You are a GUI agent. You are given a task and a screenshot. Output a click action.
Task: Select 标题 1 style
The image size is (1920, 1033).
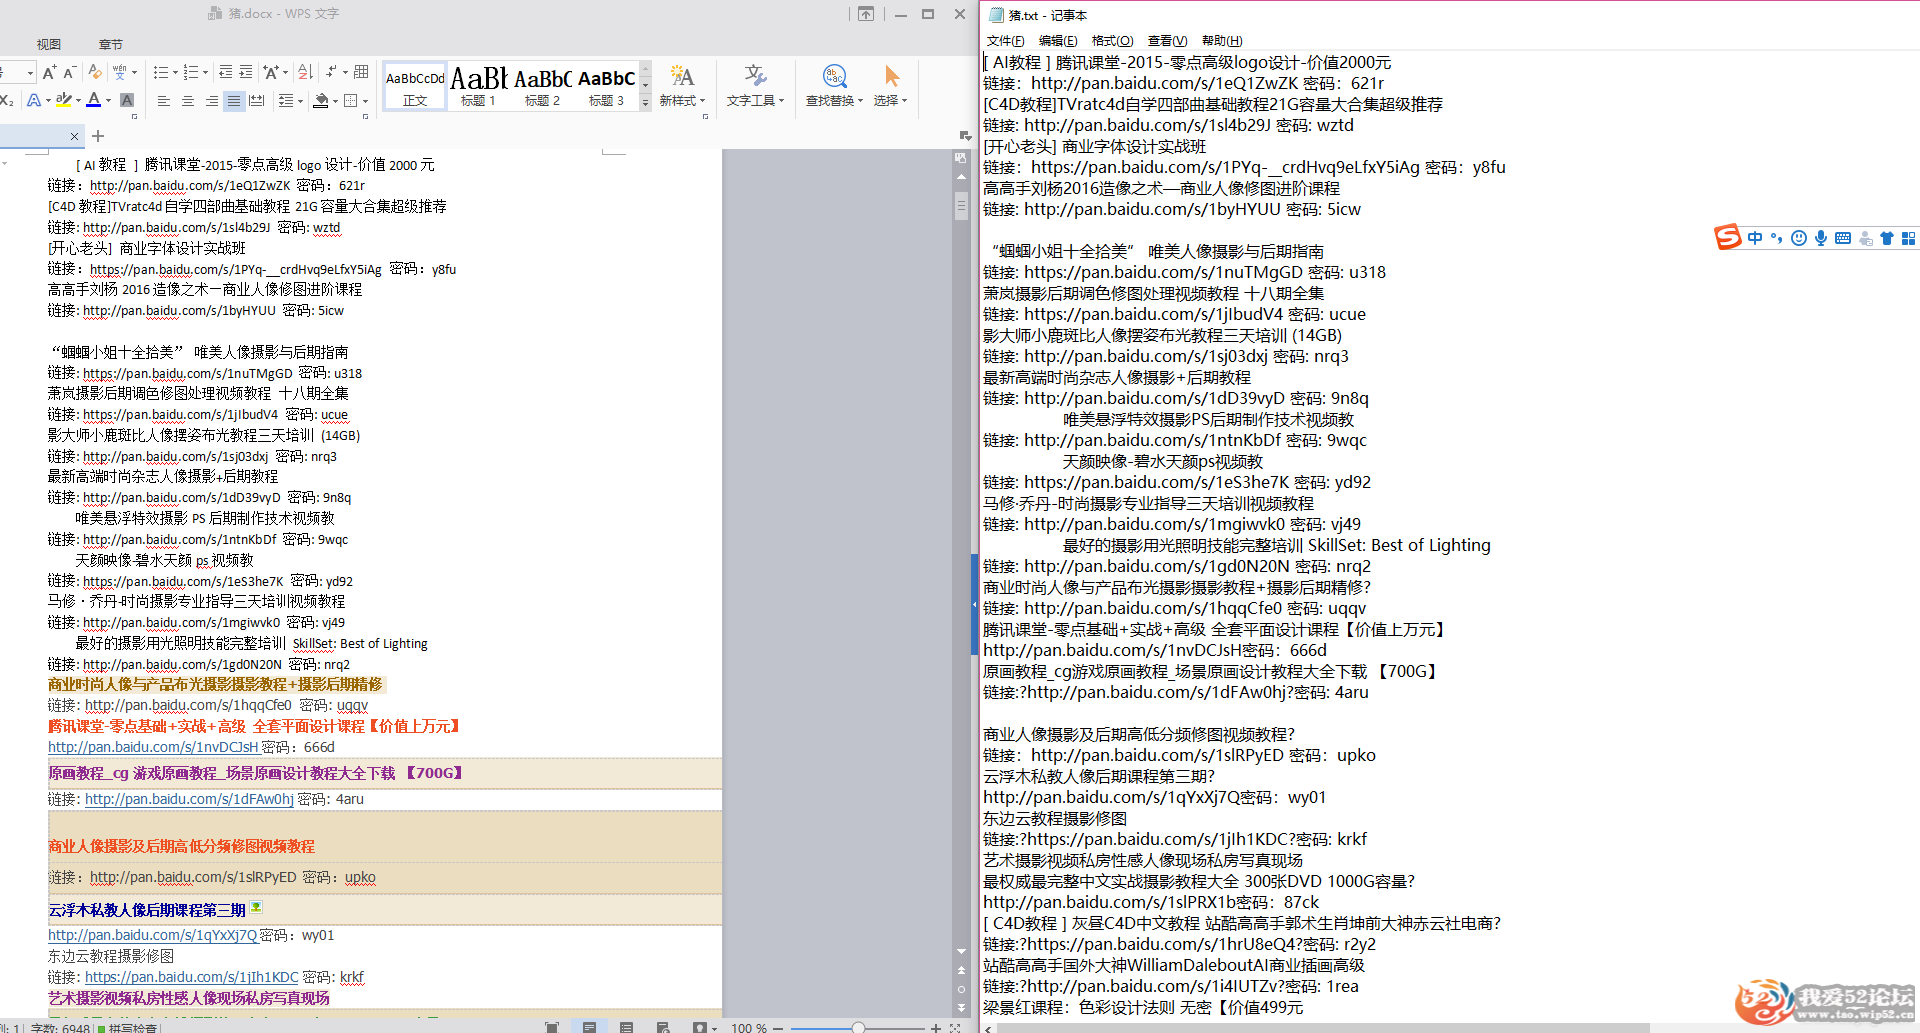tap(478, 87)
